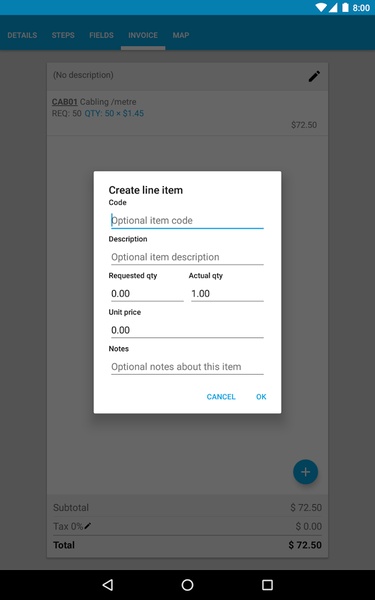Tap the pencil icon beside No description
375x600 pixels.
coord(314,76)
